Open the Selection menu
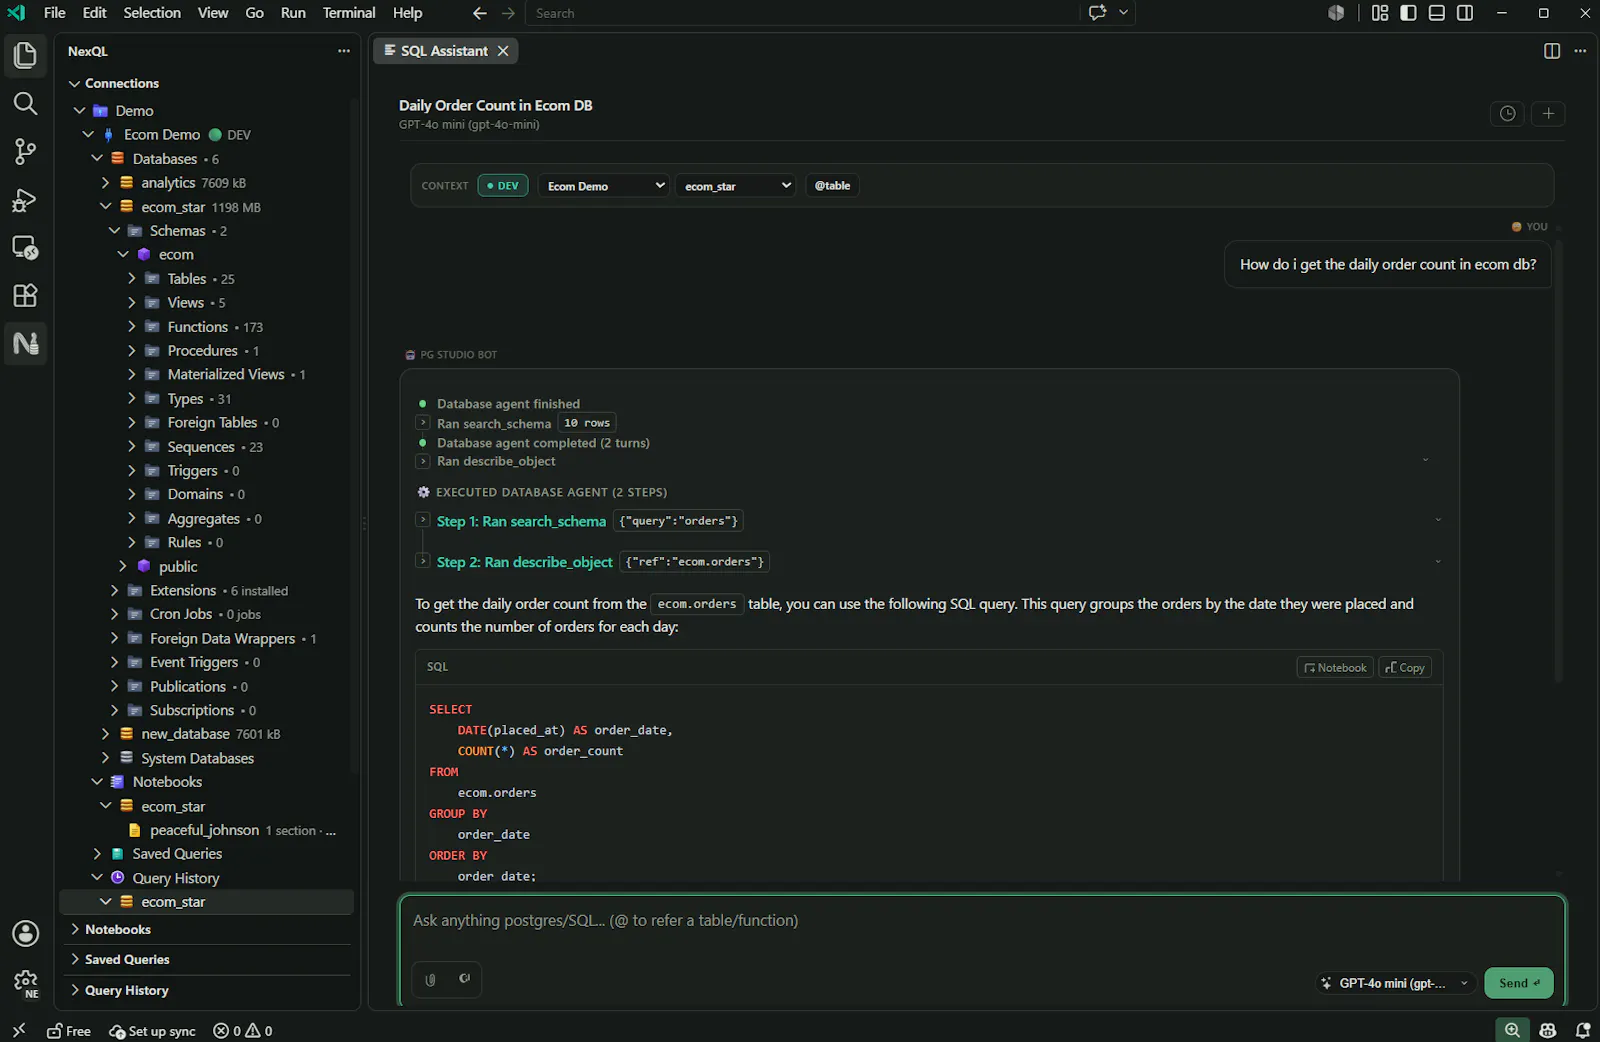Screen dimensions: 1600x1042 tap(152, 13)
